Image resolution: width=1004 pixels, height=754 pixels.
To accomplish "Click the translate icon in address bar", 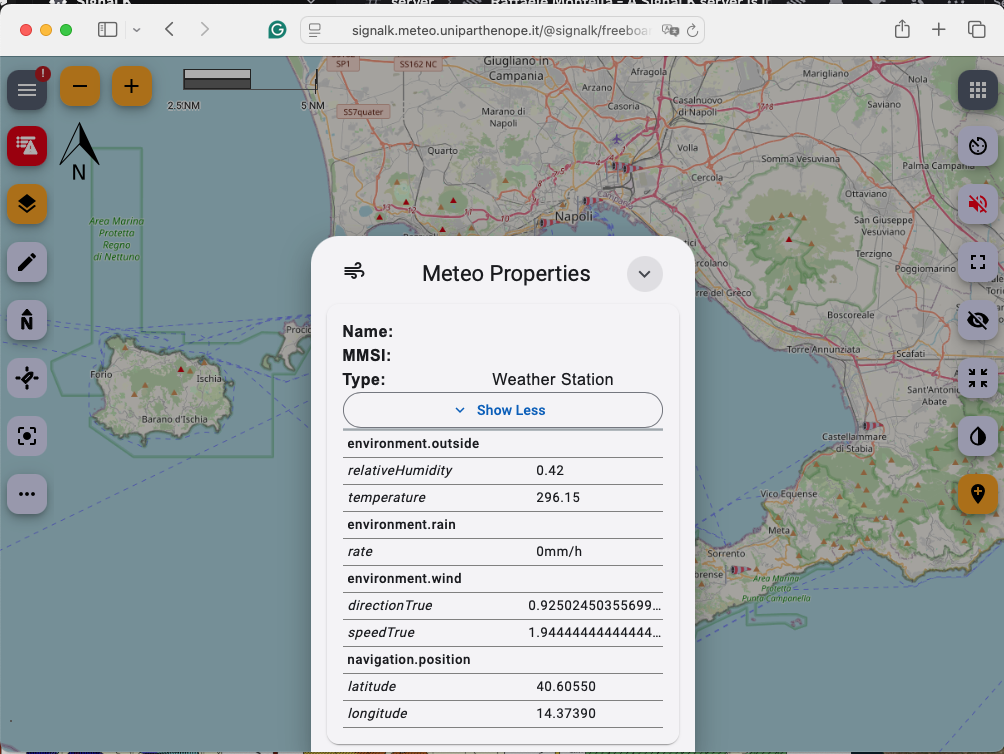I will tap(670, 30).
